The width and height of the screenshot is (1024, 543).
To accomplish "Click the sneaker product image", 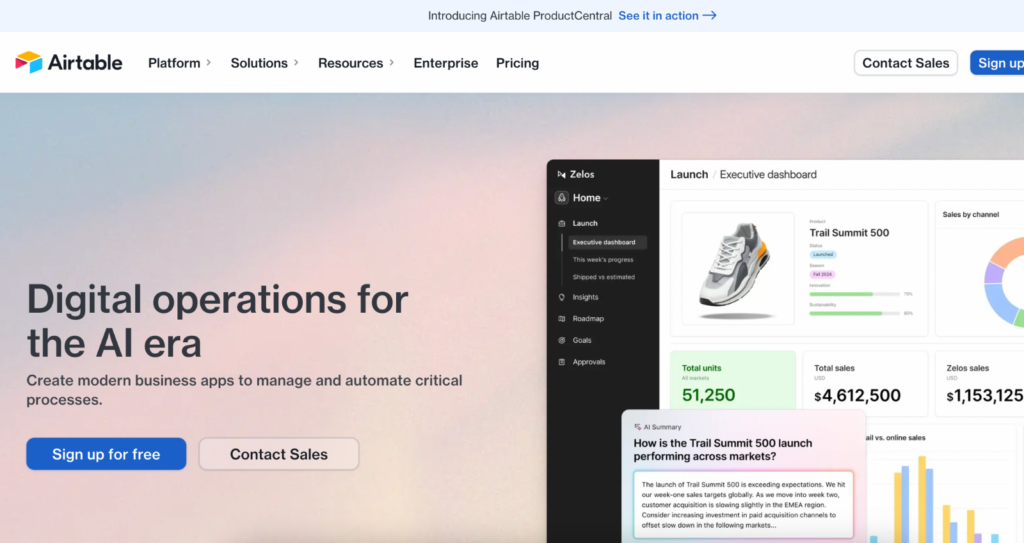I will (738, 269).
